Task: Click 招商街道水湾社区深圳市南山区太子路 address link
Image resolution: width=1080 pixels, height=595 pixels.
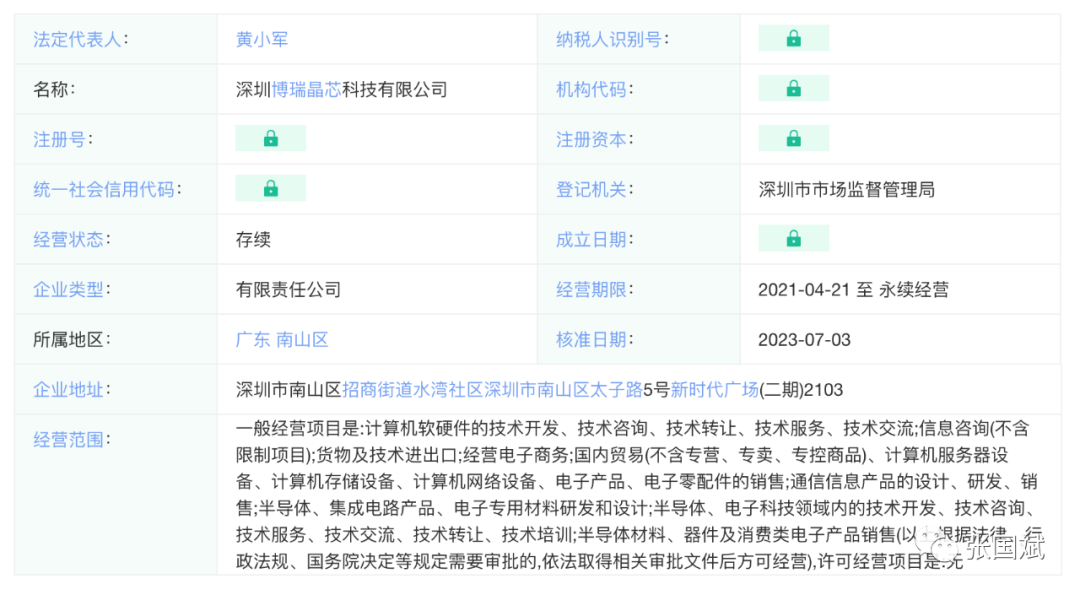Action: click(492, 390)
